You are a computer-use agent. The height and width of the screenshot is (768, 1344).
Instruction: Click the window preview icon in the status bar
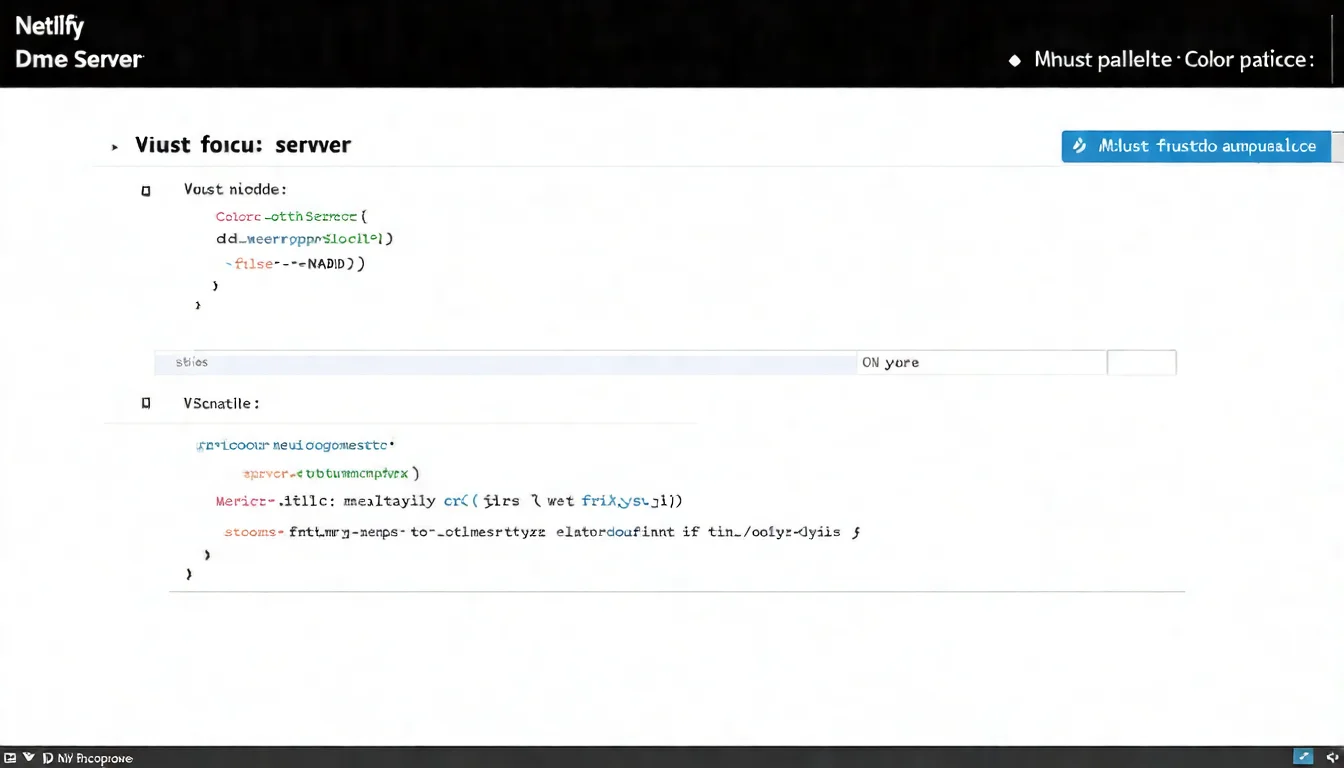pyautogui.click(x=11, y=757)
